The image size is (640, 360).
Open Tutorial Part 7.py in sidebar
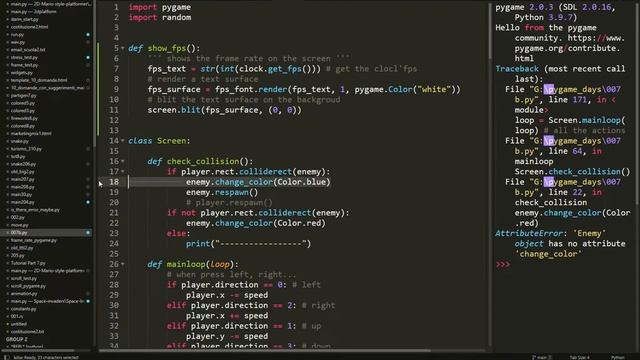(28, 263)
